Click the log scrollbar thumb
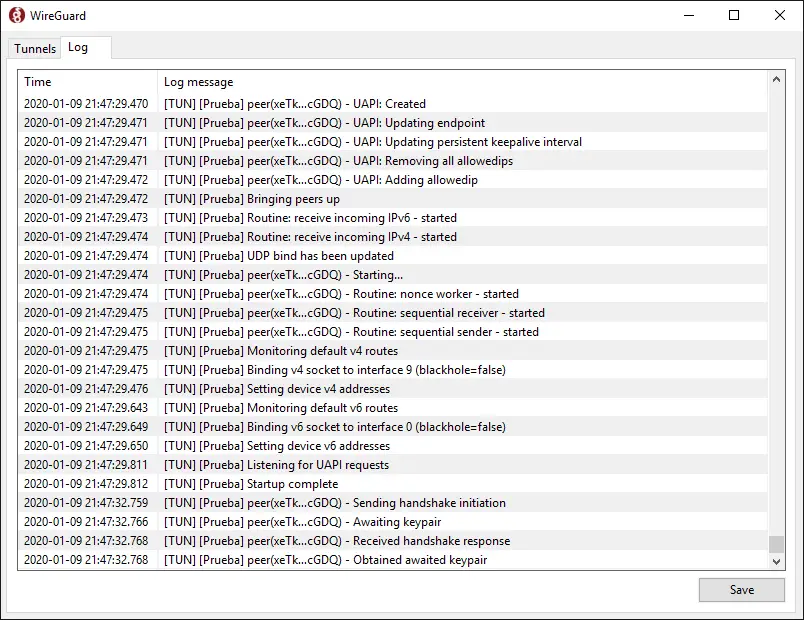This screenshot has height=620, width=804. tap(776, 545)
